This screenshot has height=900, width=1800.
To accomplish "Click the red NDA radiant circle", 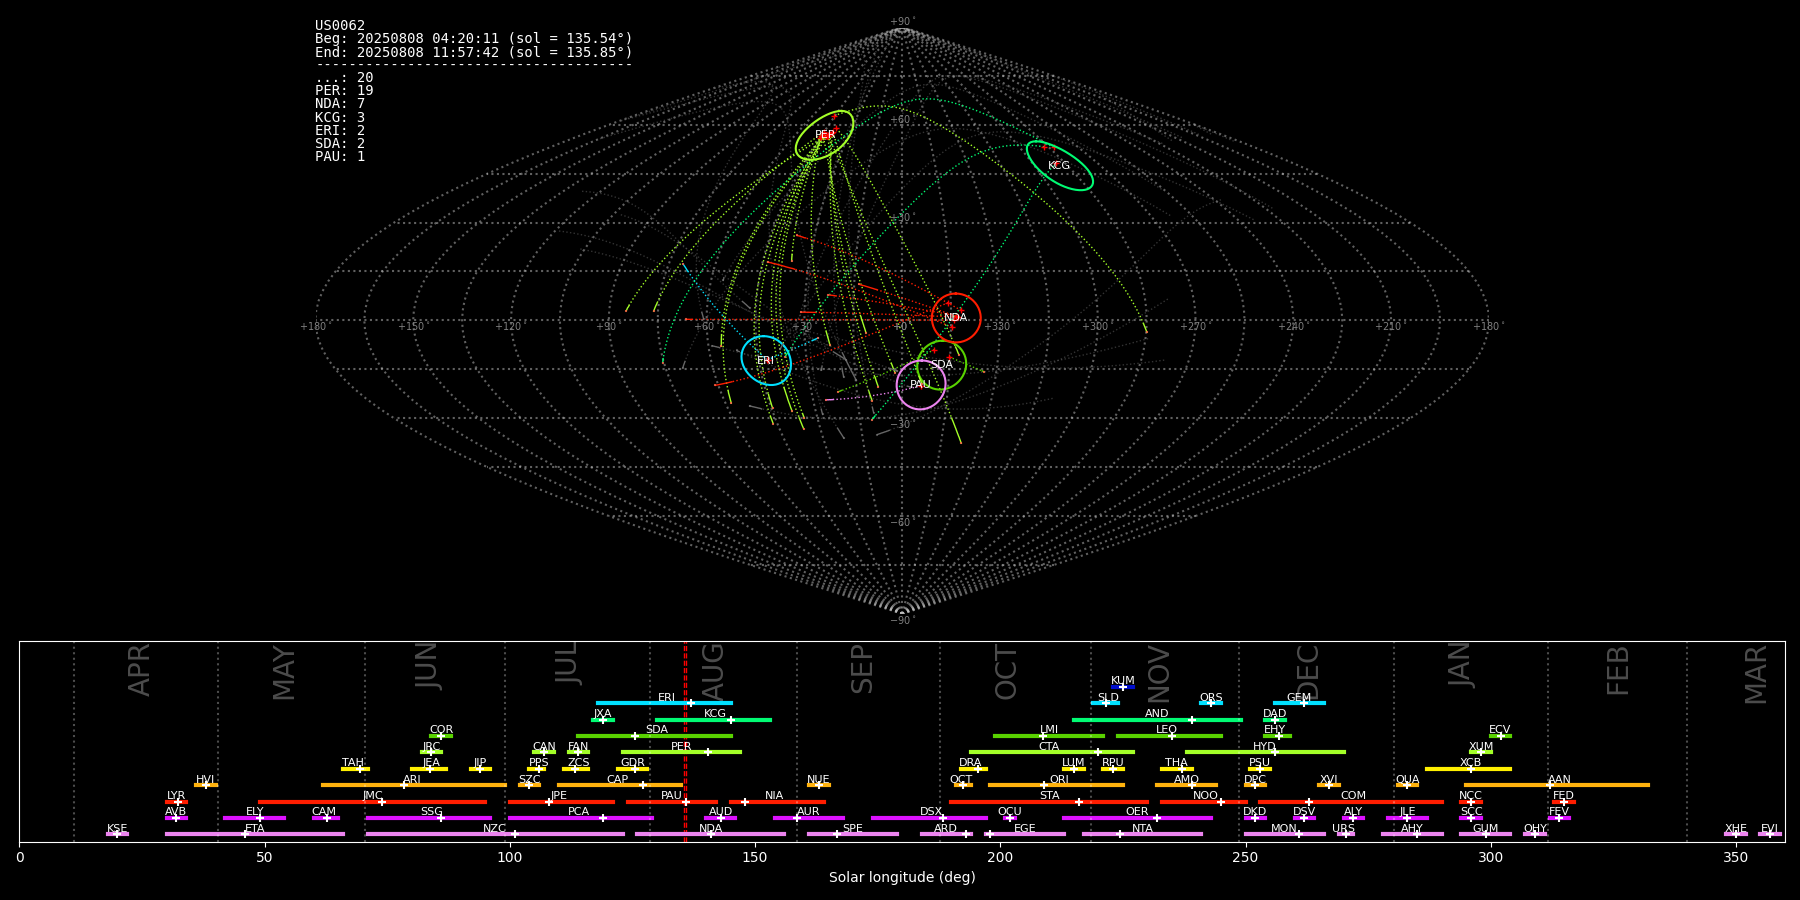I will click(x=956, y=318).
